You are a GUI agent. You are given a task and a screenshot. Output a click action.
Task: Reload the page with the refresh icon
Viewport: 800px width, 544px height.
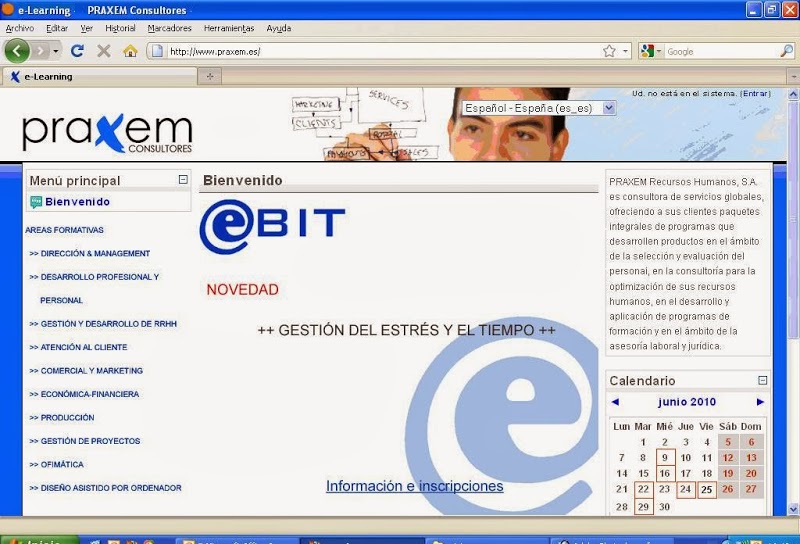click(x=78, y=51)
